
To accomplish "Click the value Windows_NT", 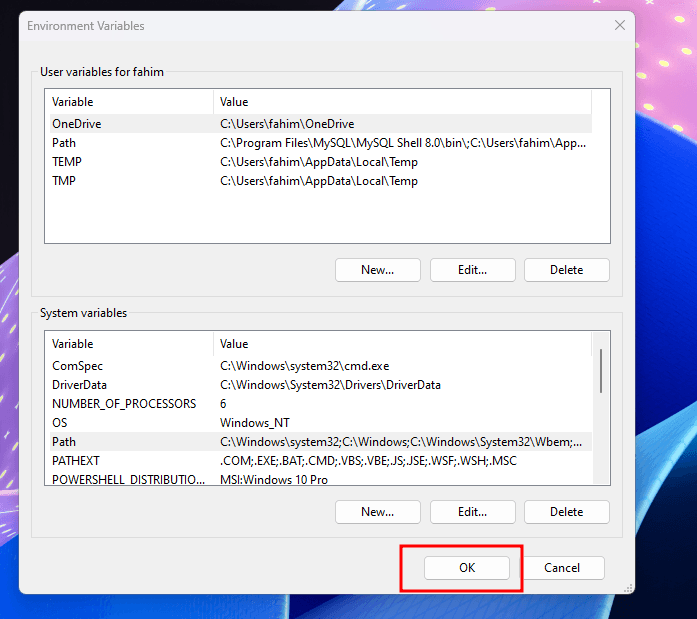I will (255, 423).
